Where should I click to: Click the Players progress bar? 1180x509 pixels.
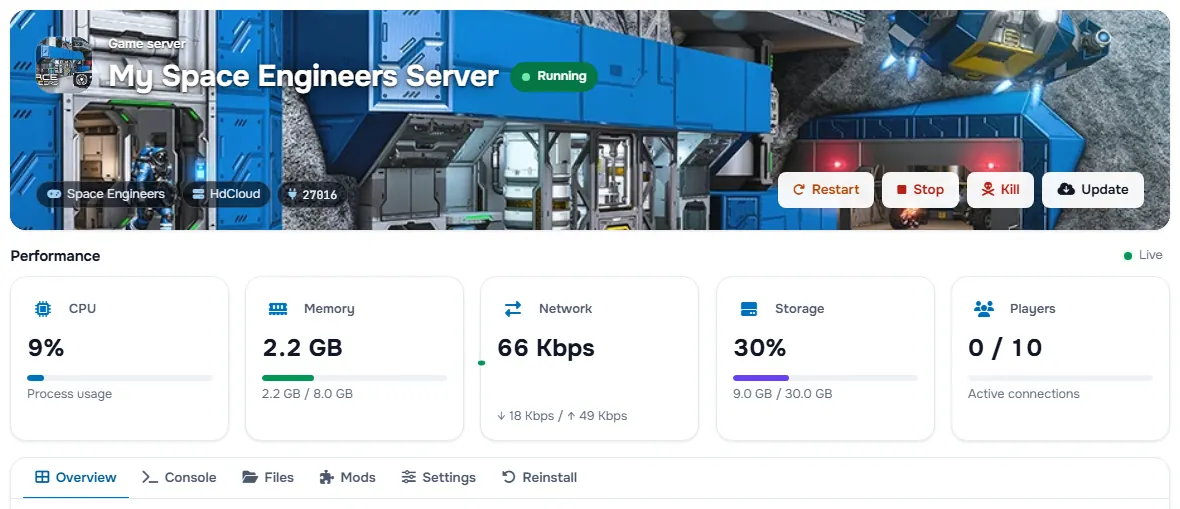point(1060,378)
